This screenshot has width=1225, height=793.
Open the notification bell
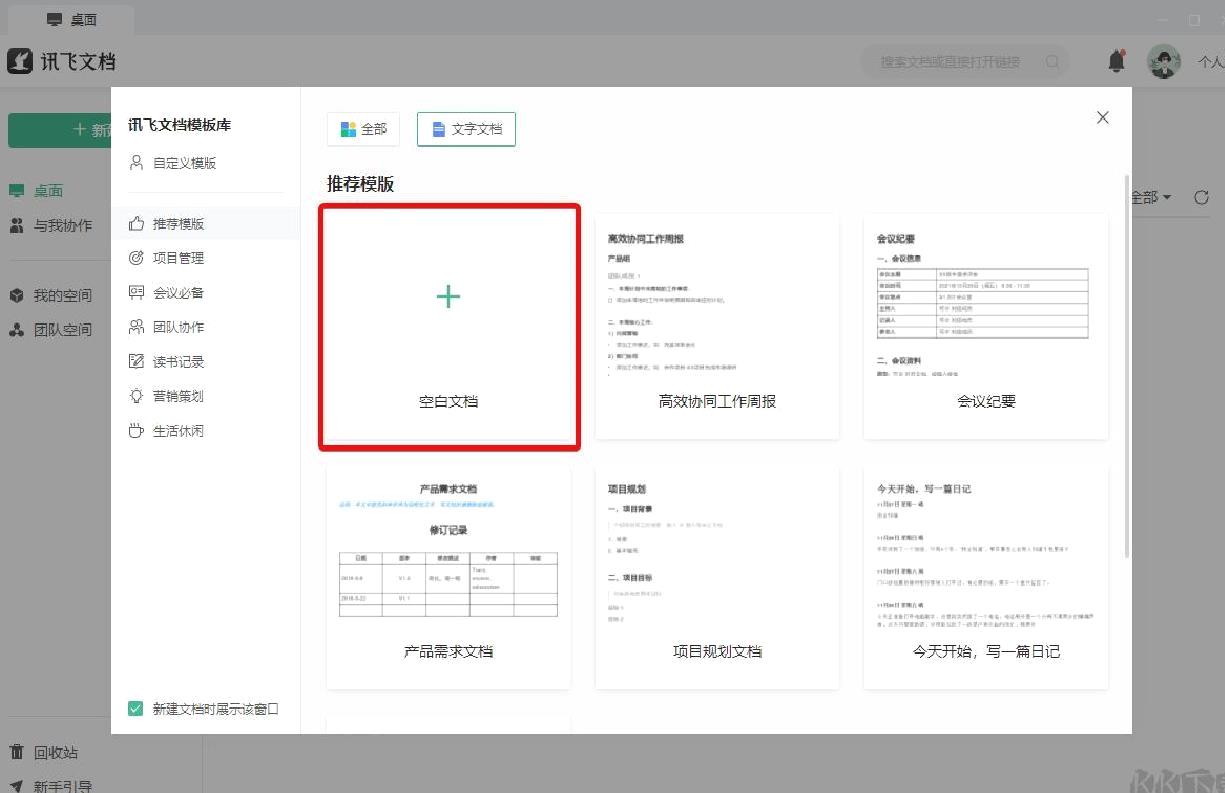tap(1117, 61)
